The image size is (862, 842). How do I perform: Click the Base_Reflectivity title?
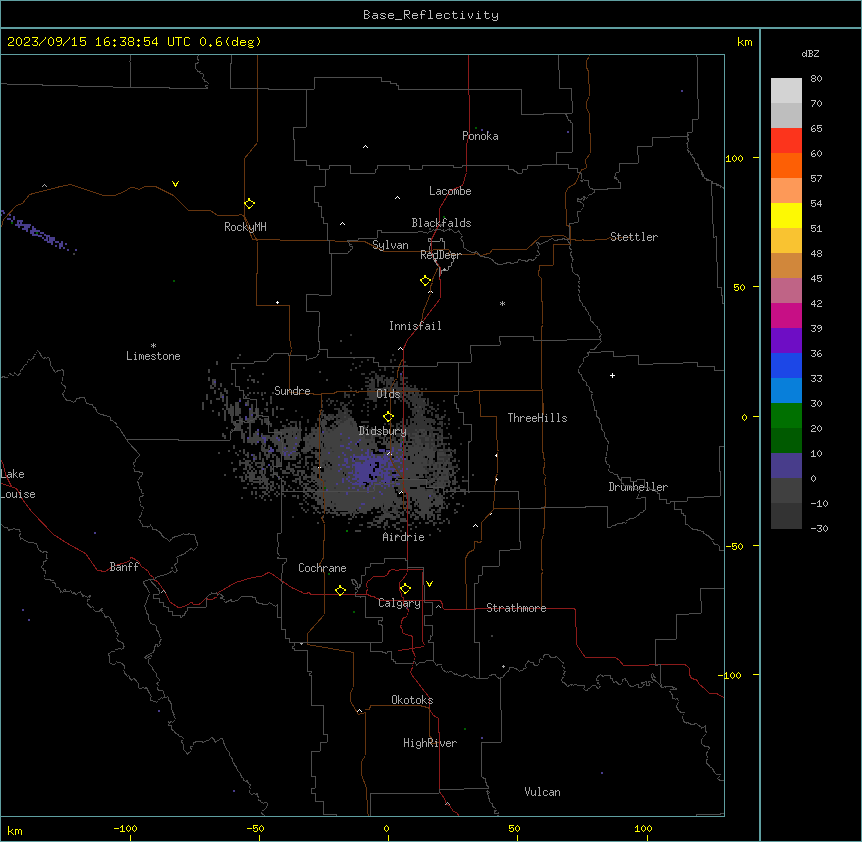(431, 15)
